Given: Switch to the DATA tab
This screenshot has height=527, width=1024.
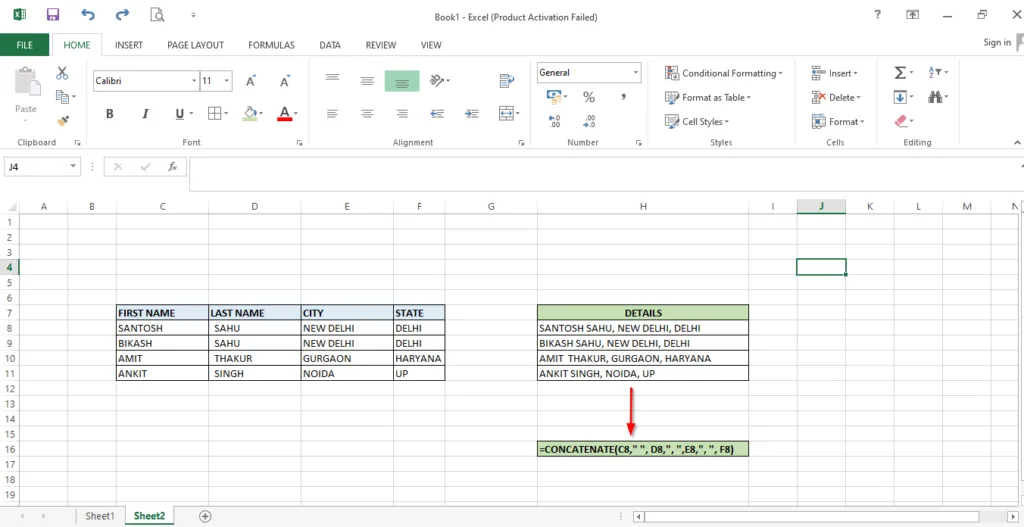Looking at the screenshot, I should 330,45.
